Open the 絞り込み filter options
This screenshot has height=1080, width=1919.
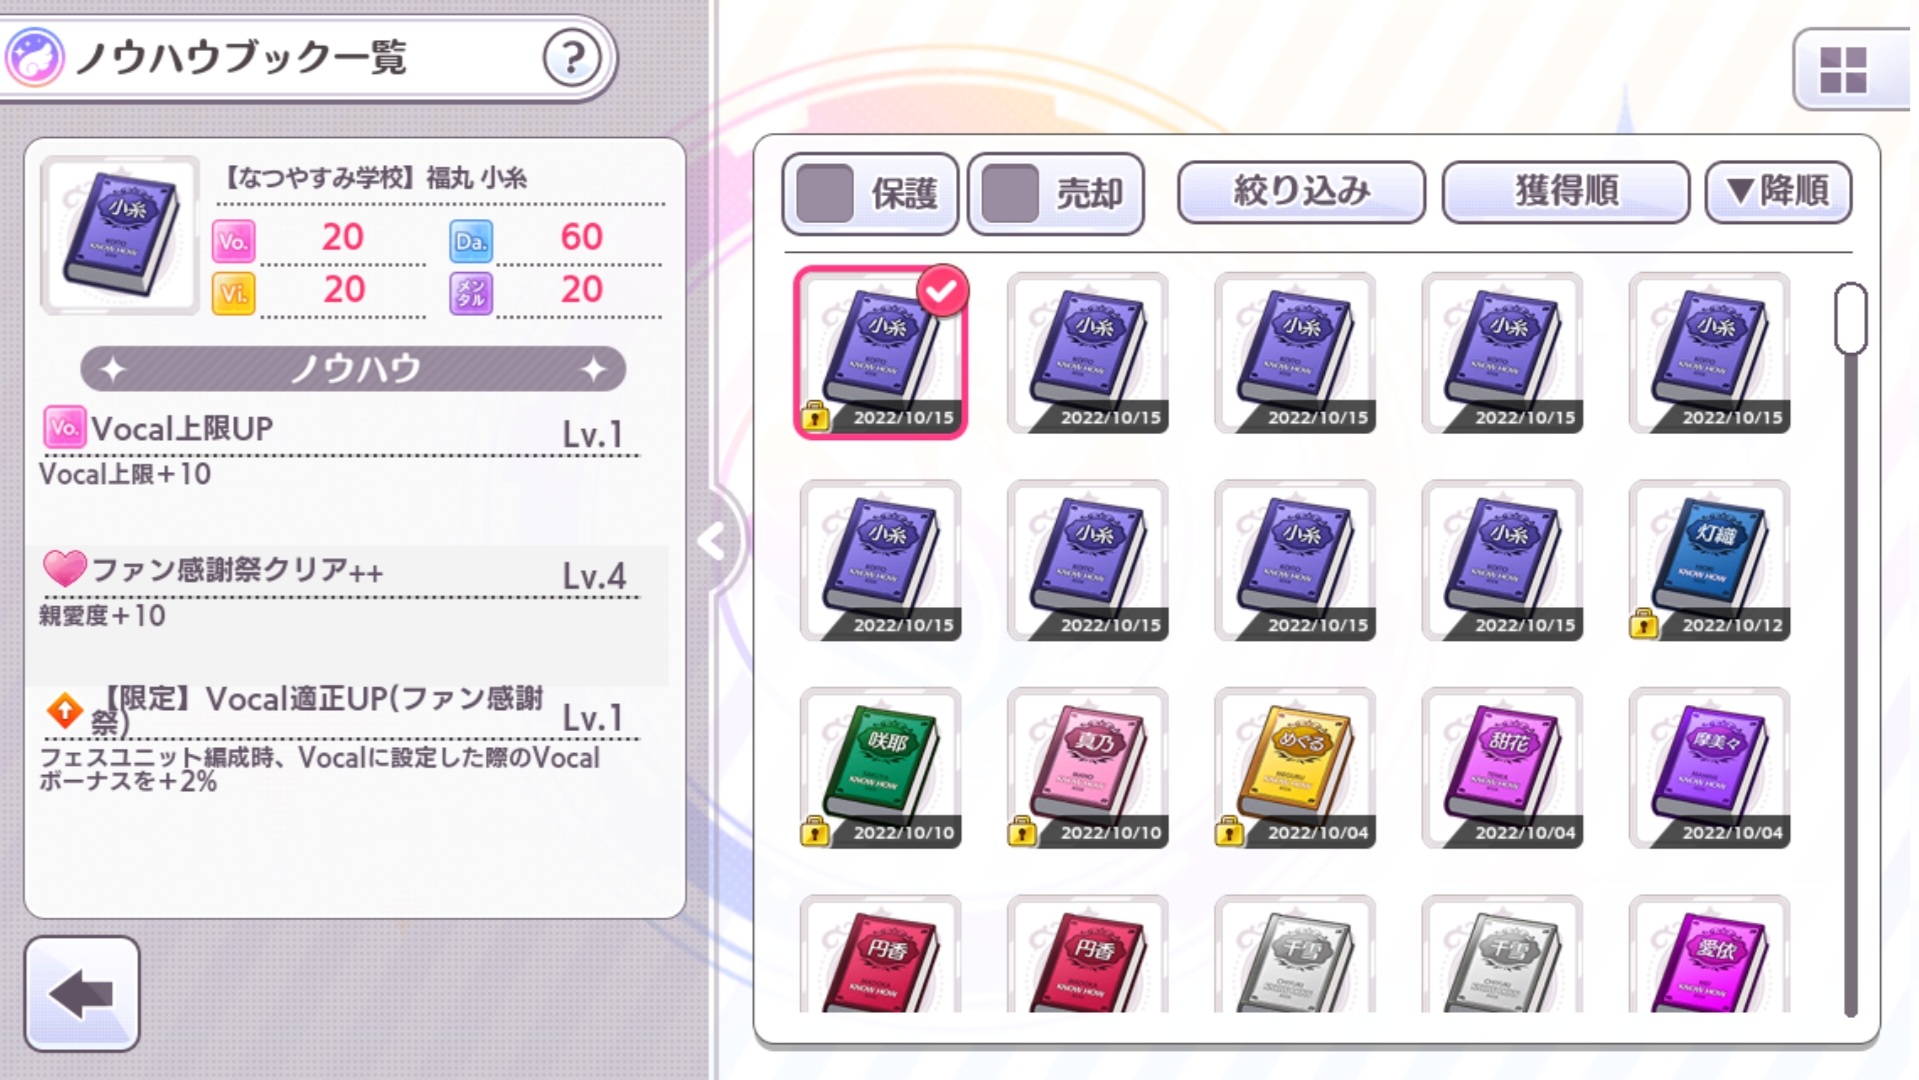coord(1301,191)
